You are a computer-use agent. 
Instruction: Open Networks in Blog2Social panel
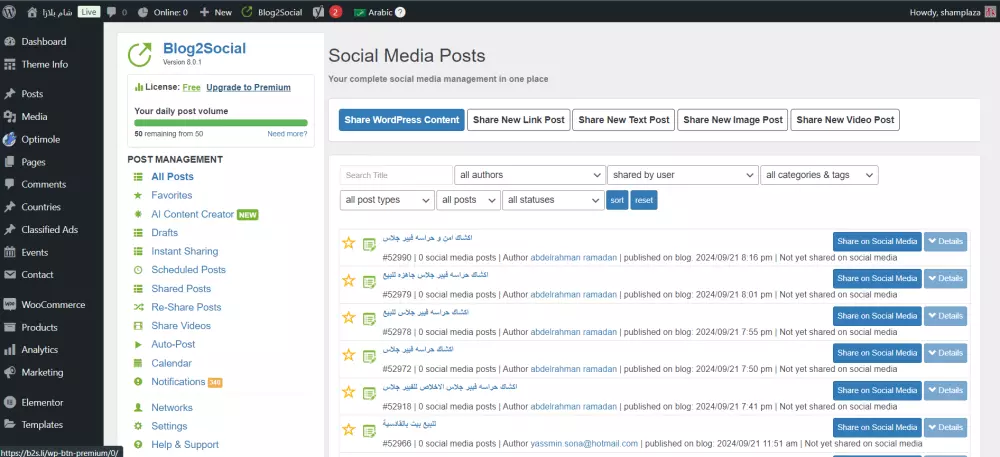pyautogui.click(x=172, y=407)
